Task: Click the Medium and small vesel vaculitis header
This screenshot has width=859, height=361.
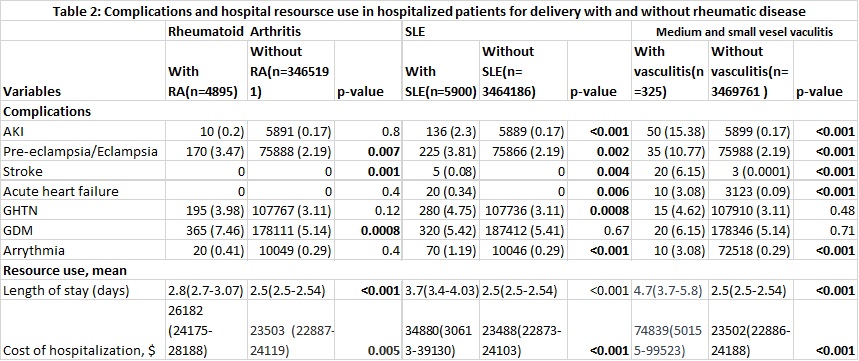Action: 745,32
